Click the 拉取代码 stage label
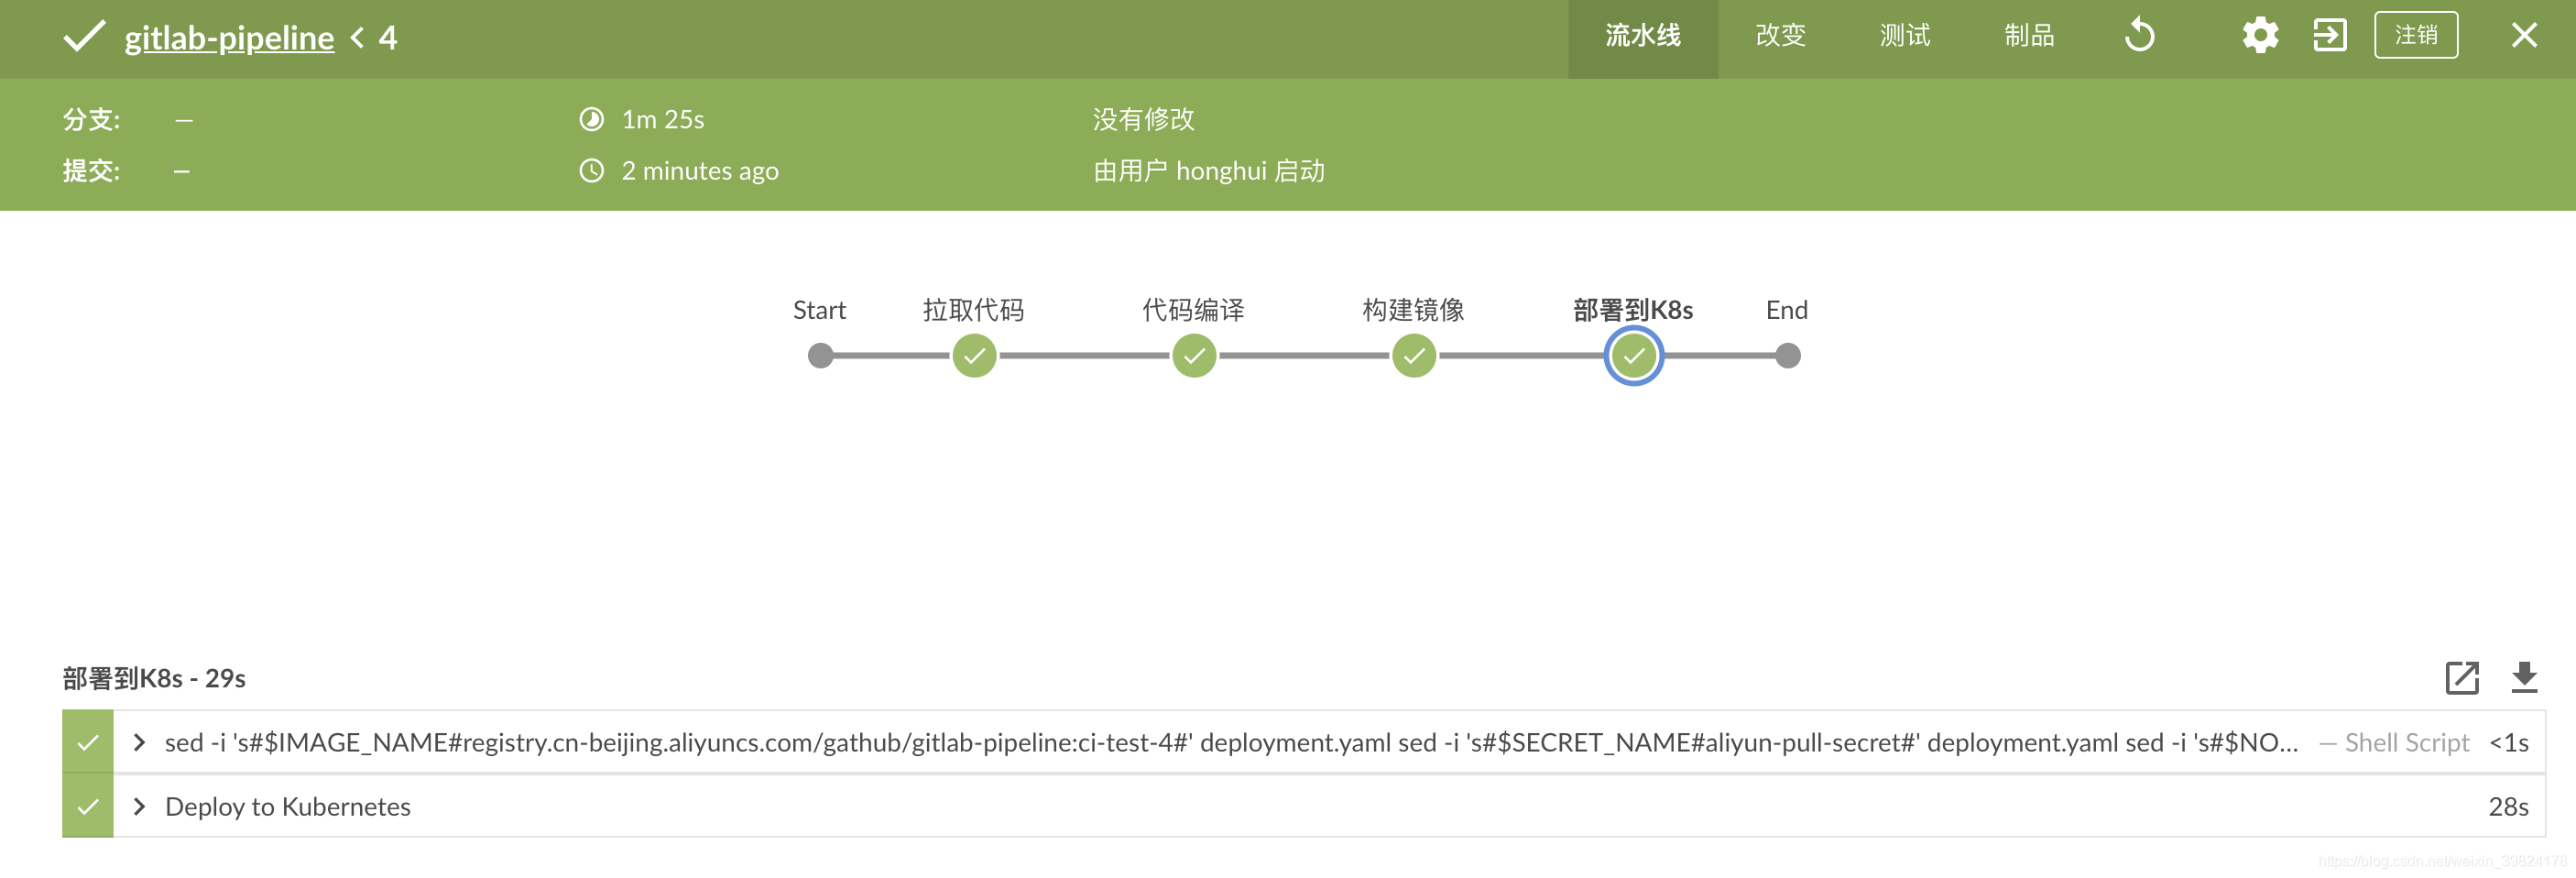This screenshot has width=2576, height=878. [x=974, y=310]
